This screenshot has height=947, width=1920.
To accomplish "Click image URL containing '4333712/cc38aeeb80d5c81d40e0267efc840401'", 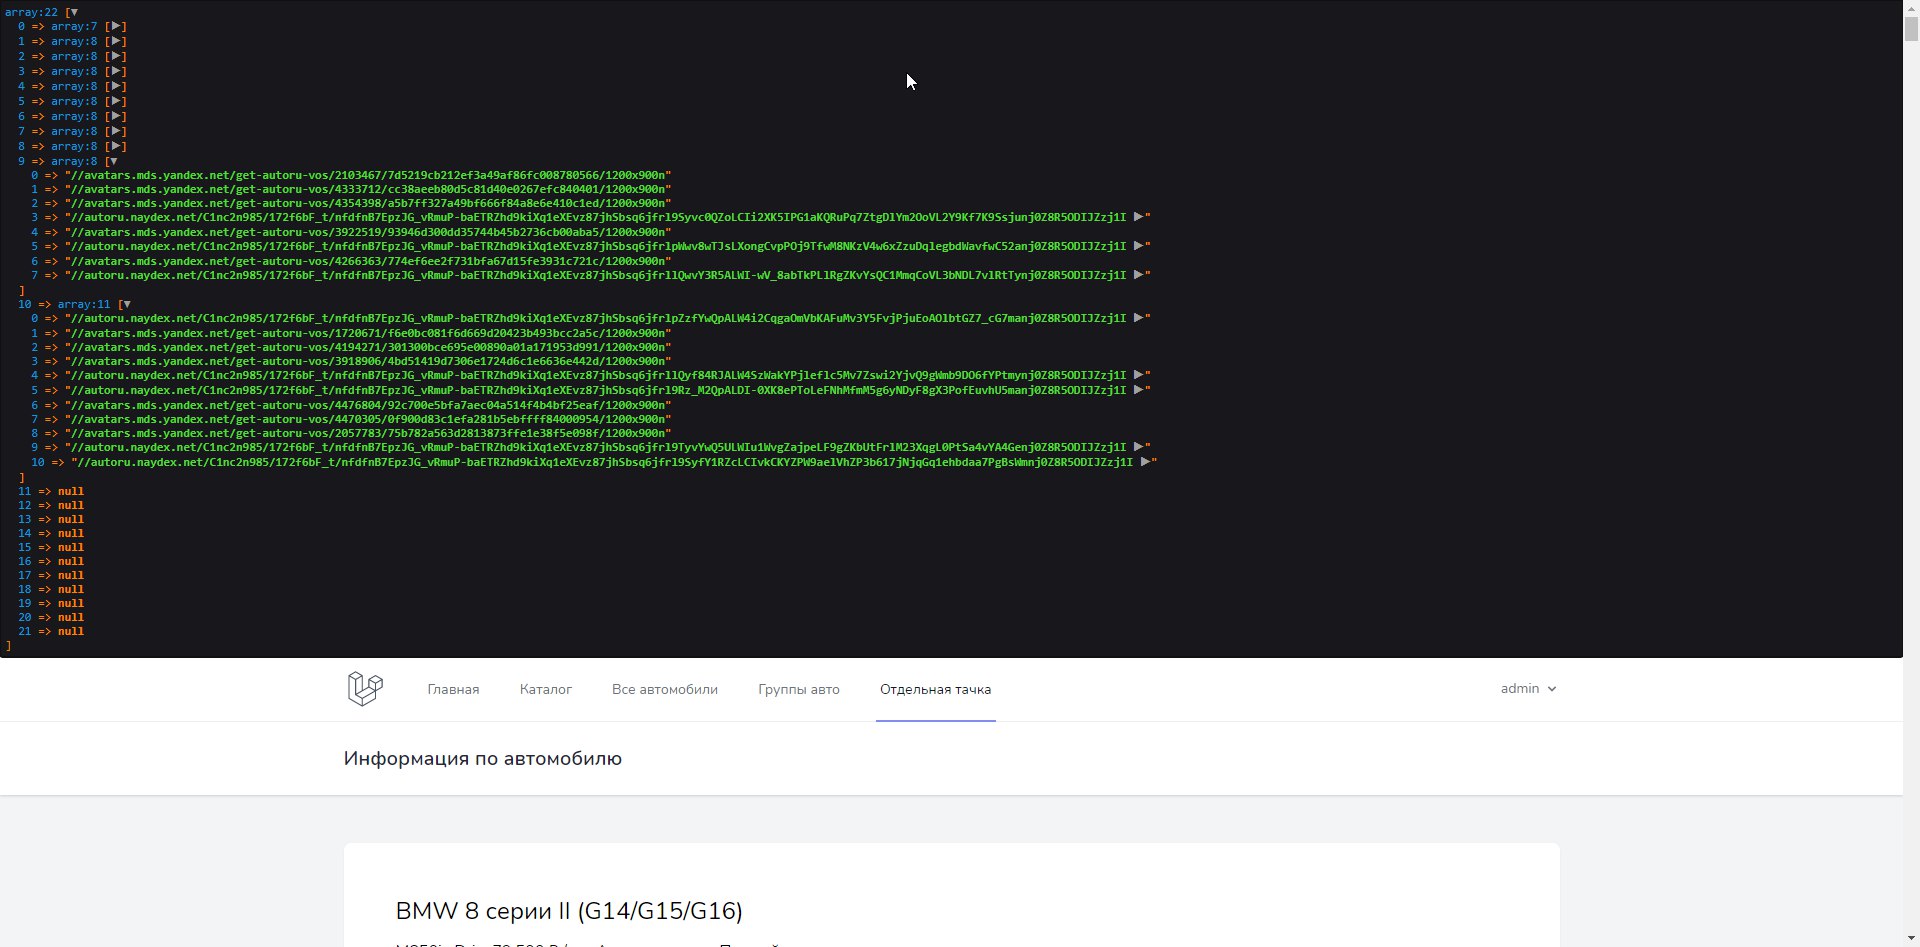I will click(x=368, y=189).
